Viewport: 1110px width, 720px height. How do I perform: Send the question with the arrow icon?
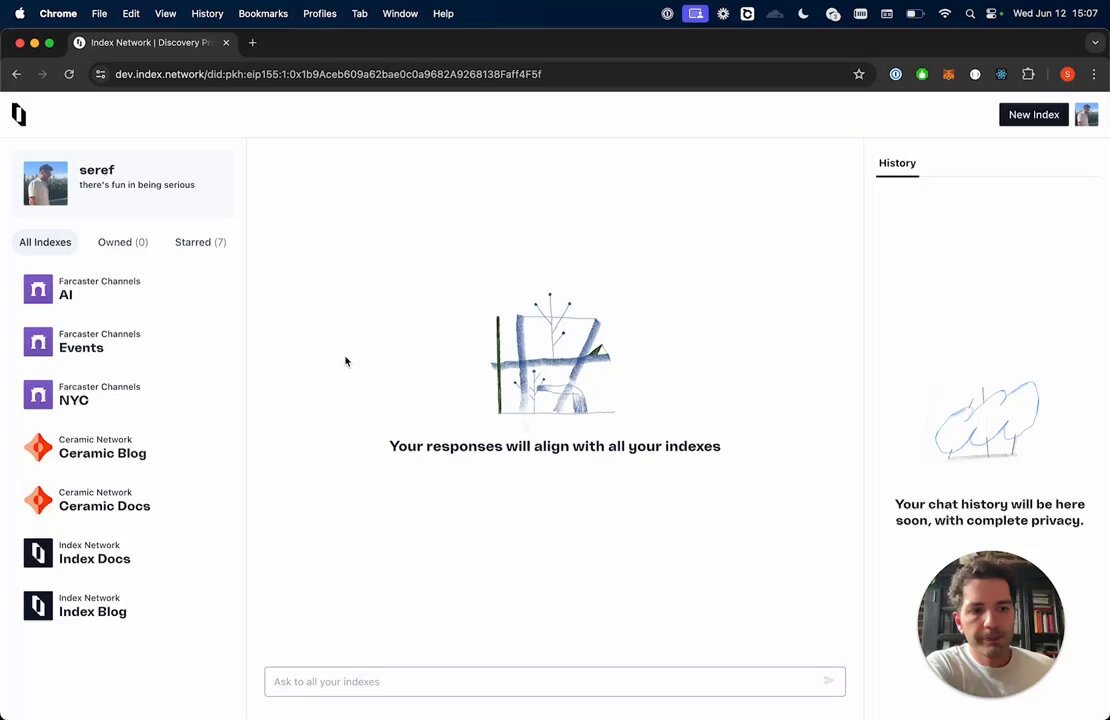[x=828, y=681]
